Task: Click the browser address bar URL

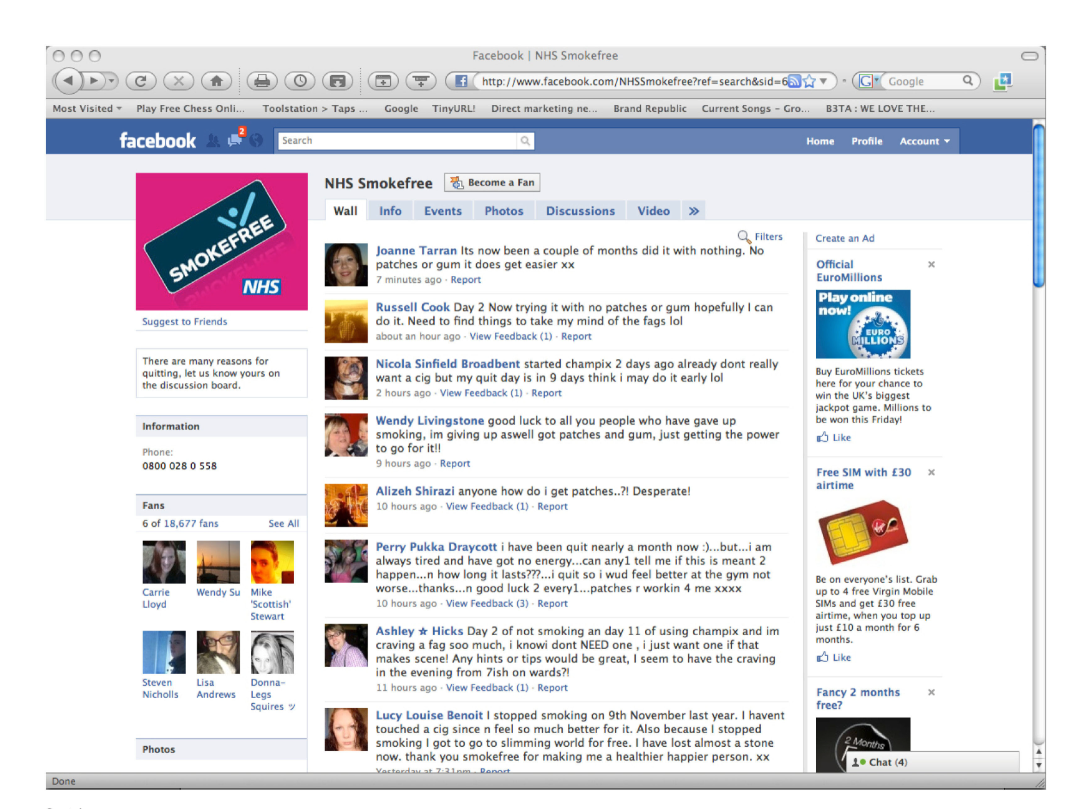Action: 634,81
